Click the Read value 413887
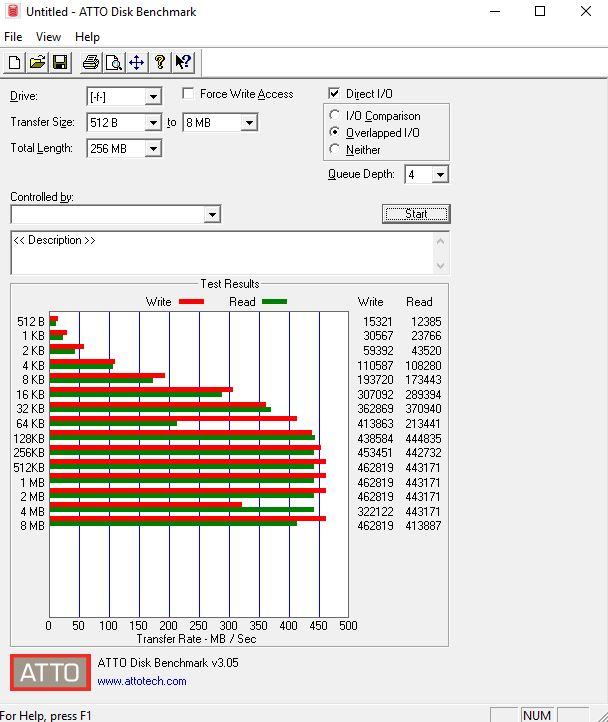This screenshot has width=608, height=722. [x=423, y=525]
